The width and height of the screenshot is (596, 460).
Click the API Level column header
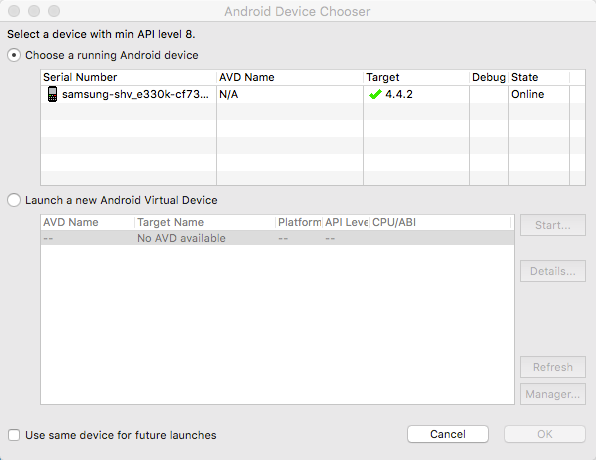click(x=346, y=222)
